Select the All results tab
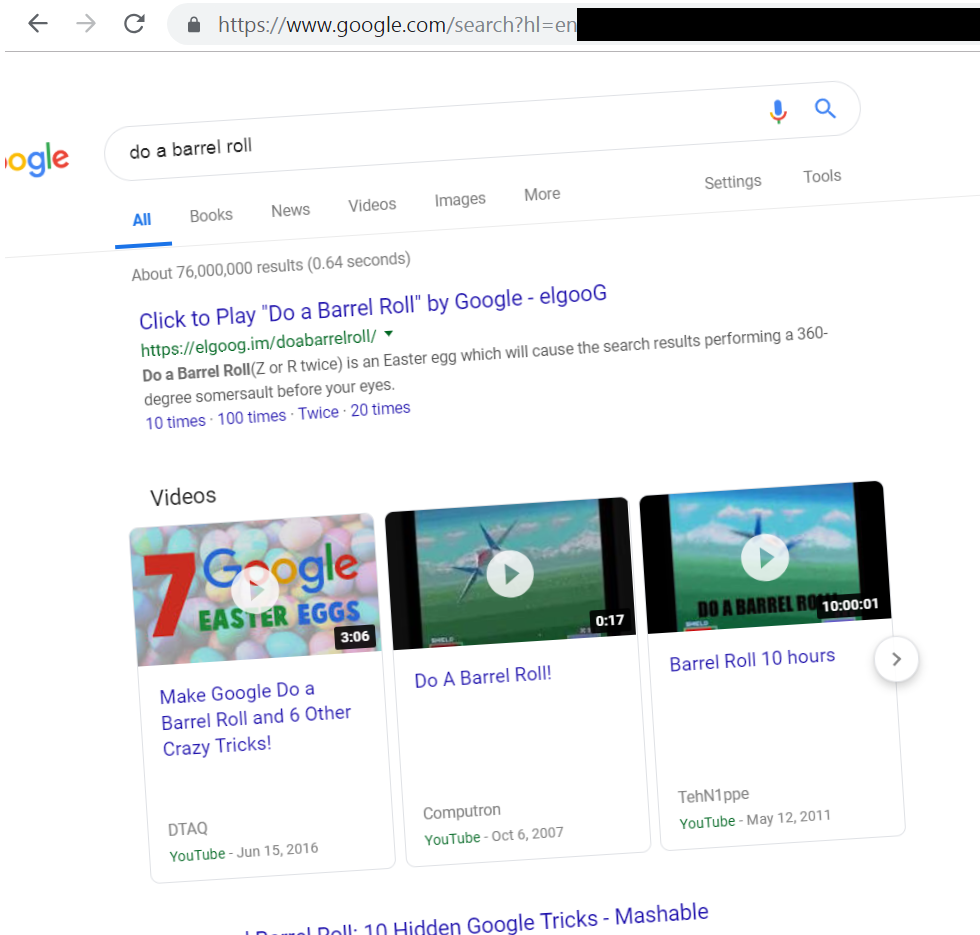This screenshot has width=980, height=935. (142, 220)
